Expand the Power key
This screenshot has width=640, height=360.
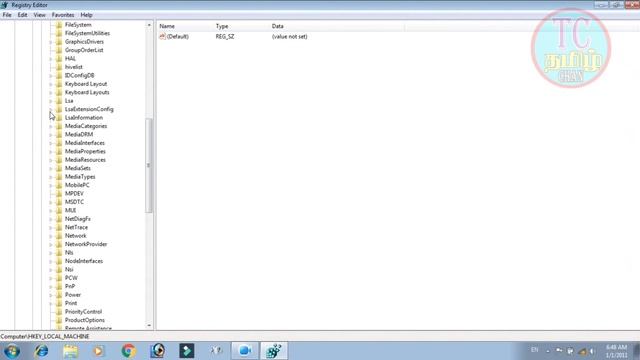[x=51, y=295]
